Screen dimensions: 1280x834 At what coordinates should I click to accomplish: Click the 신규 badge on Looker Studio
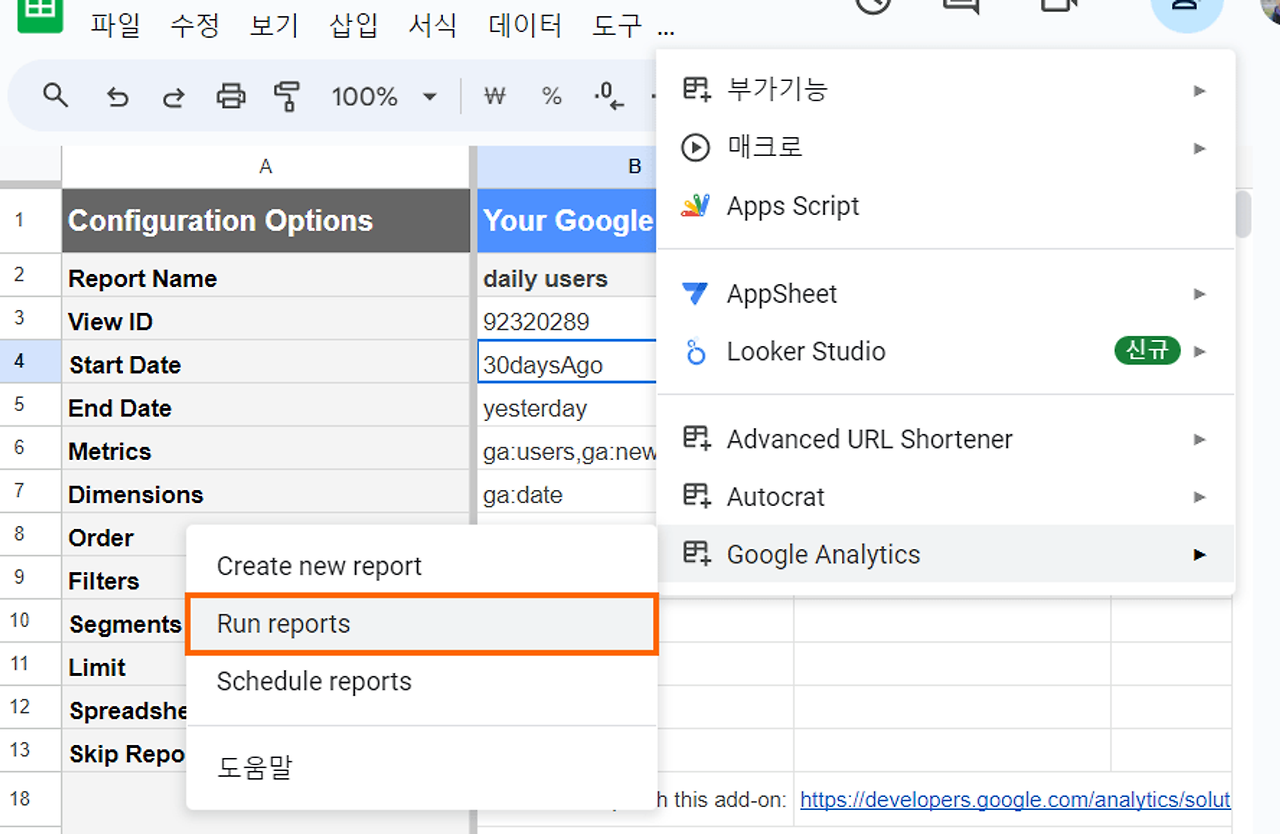tap(1147, 351)
